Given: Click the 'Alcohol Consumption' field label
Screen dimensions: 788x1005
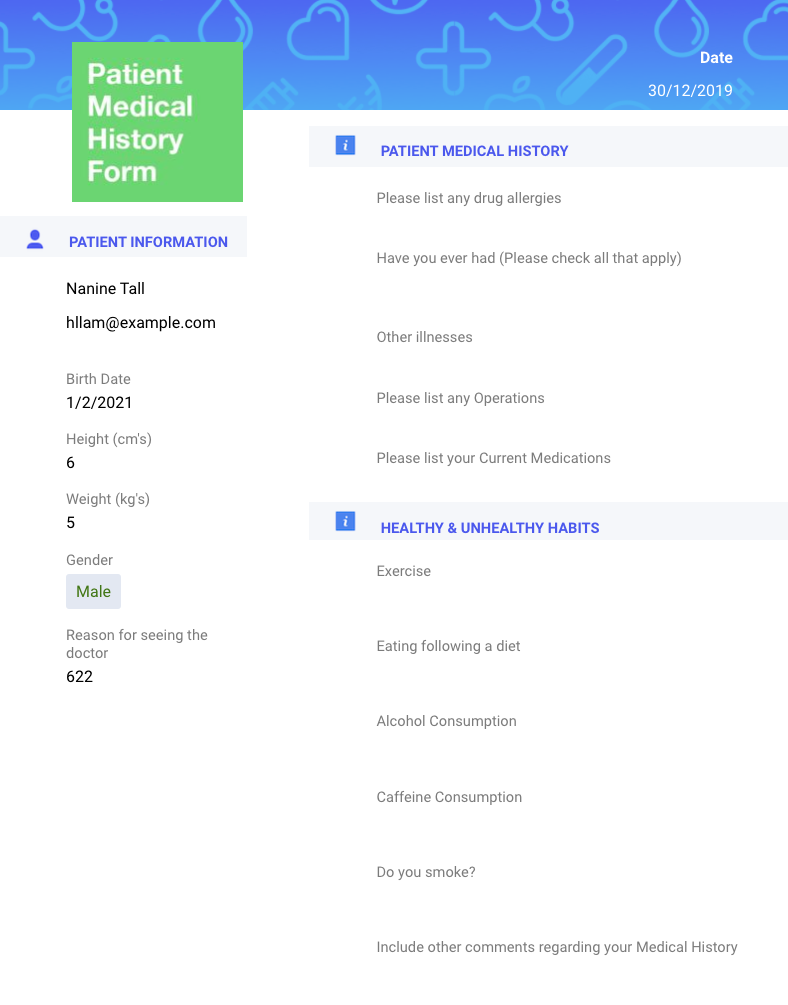Looking at the screenshot, I should pos(446,721).
